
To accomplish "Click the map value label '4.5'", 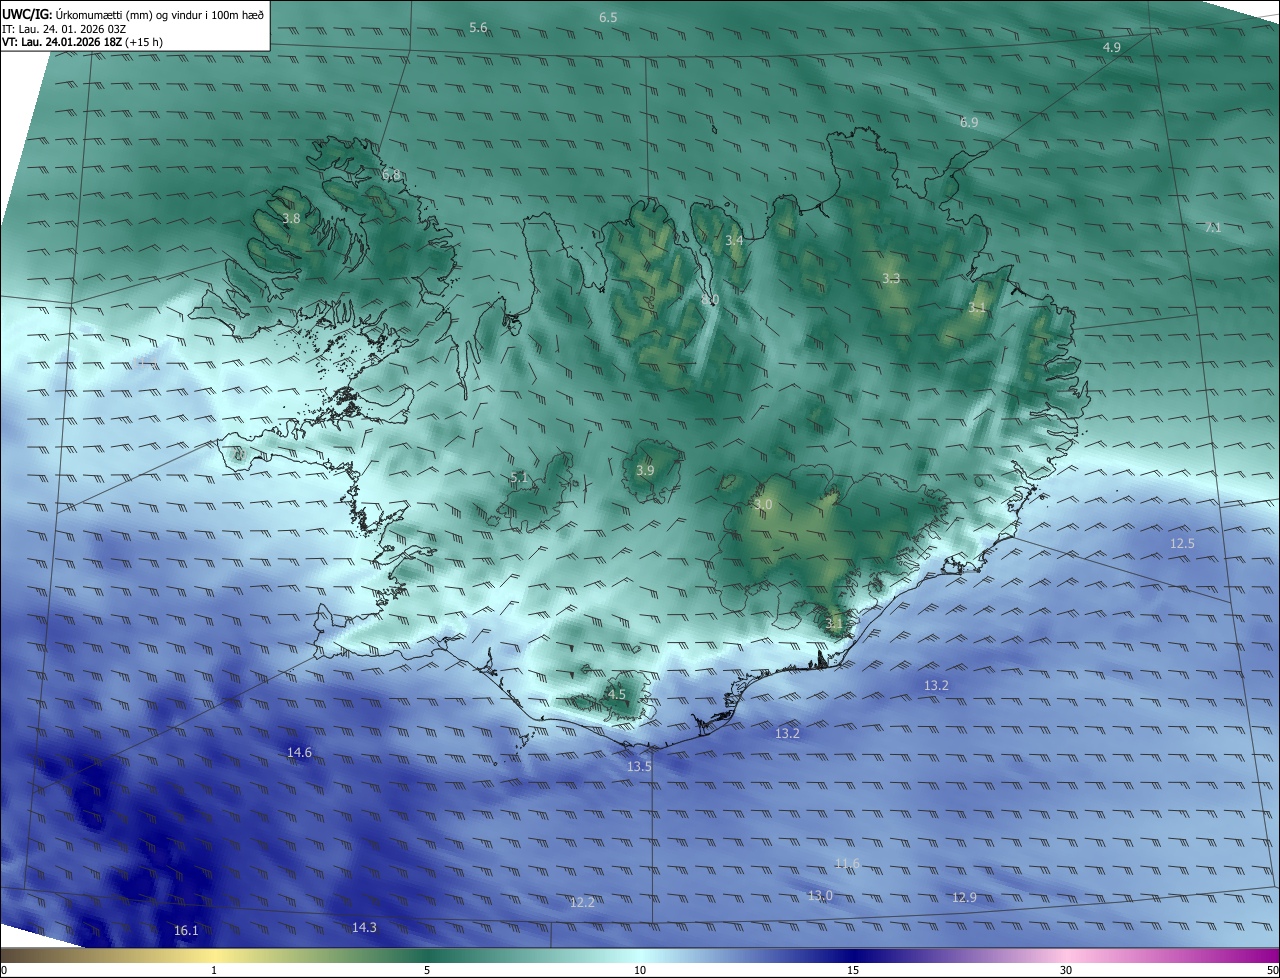I will [617, 694].
